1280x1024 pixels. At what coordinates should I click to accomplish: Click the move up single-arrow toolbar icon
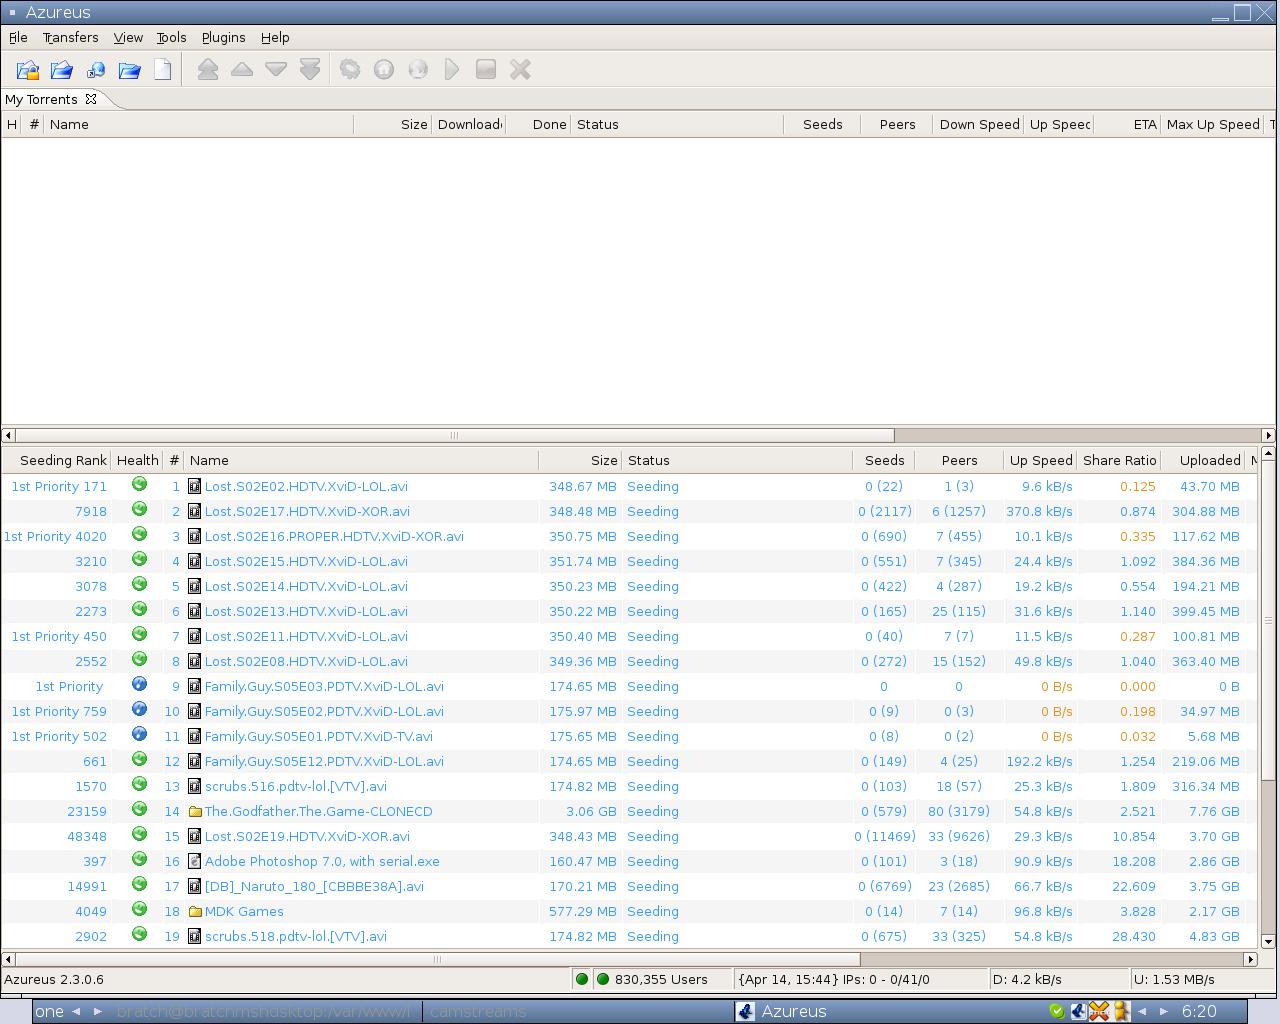[242, 70]
